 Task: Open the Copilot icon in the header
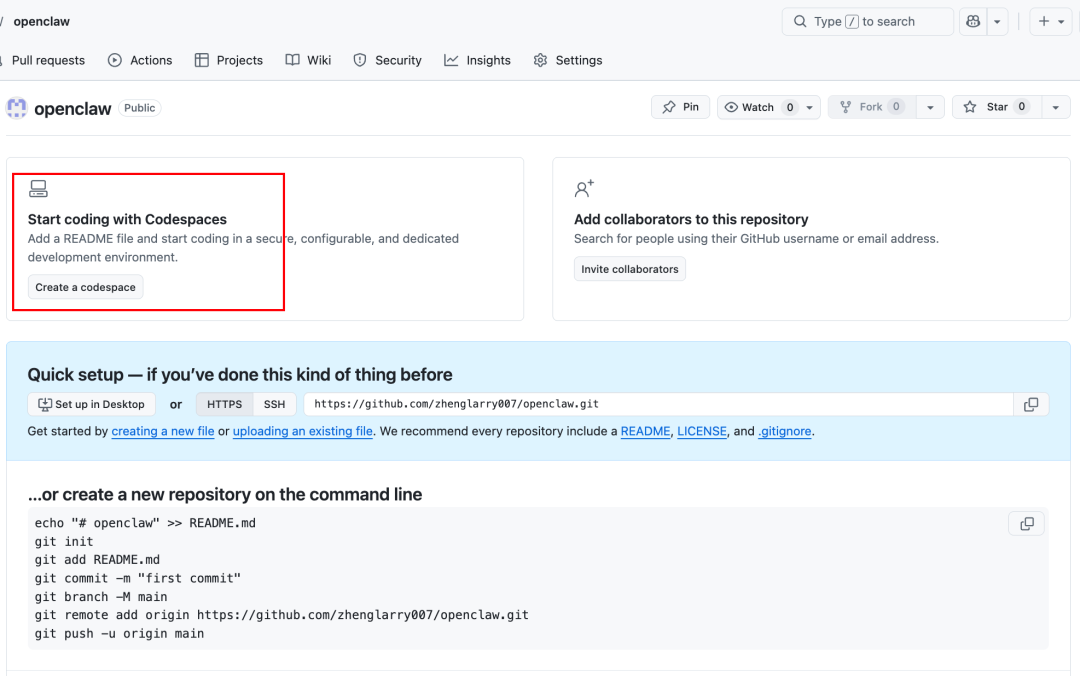[x=973, y=21]
